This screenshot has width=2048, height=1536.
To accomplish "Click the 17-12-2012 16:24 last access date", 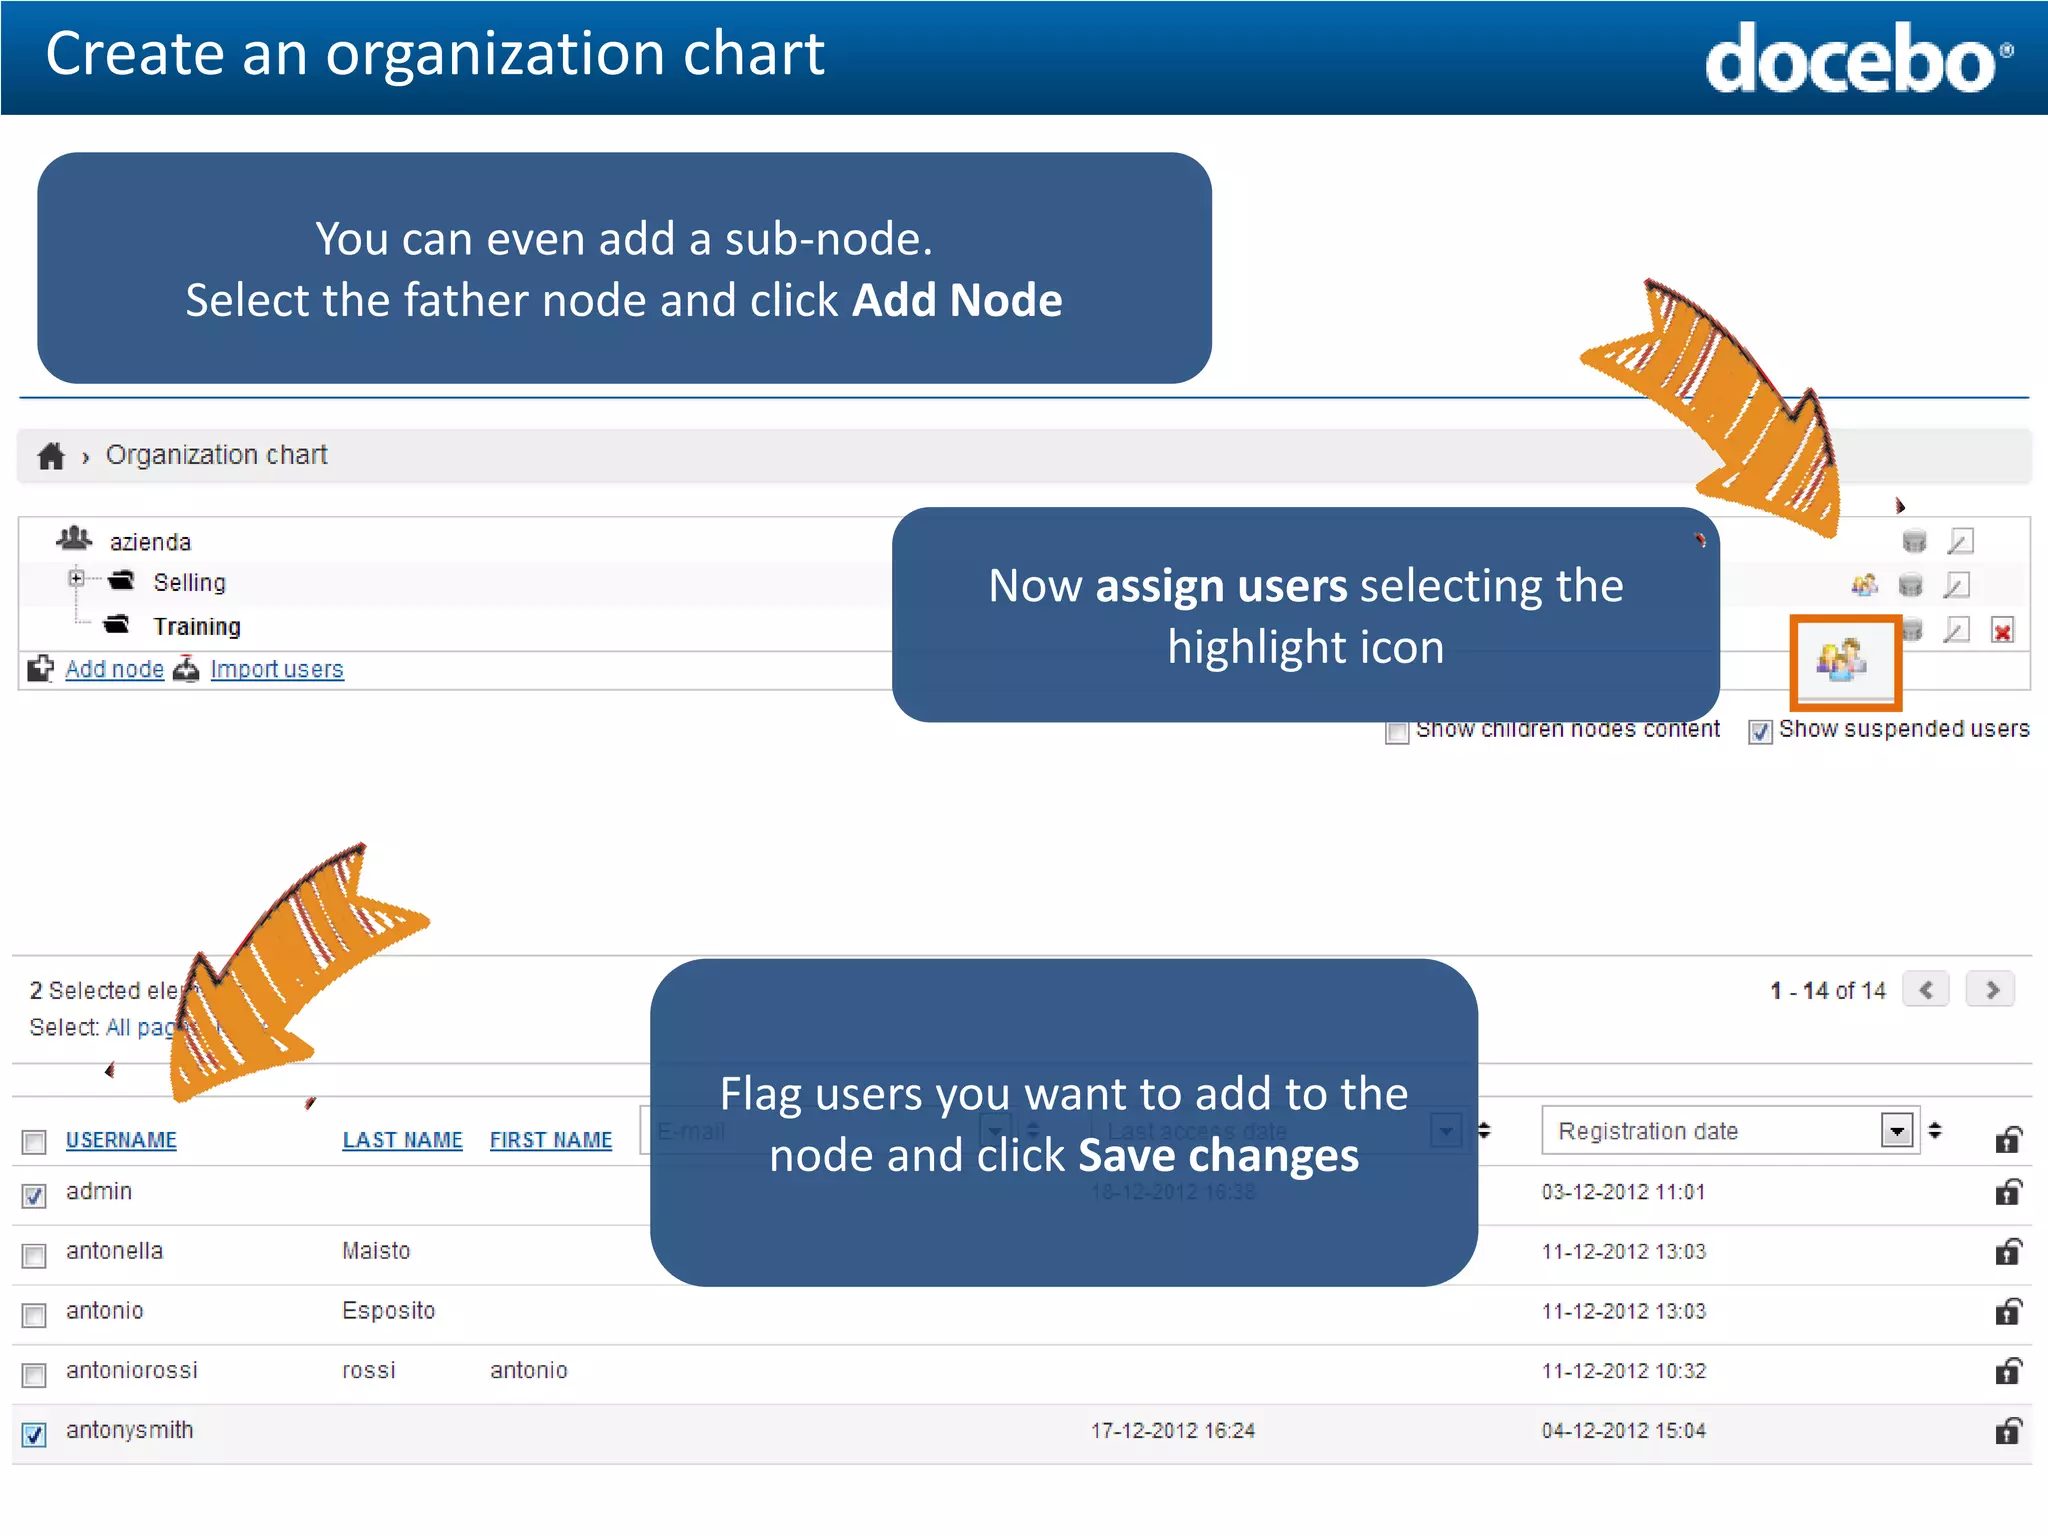I will (1172, 1431).
